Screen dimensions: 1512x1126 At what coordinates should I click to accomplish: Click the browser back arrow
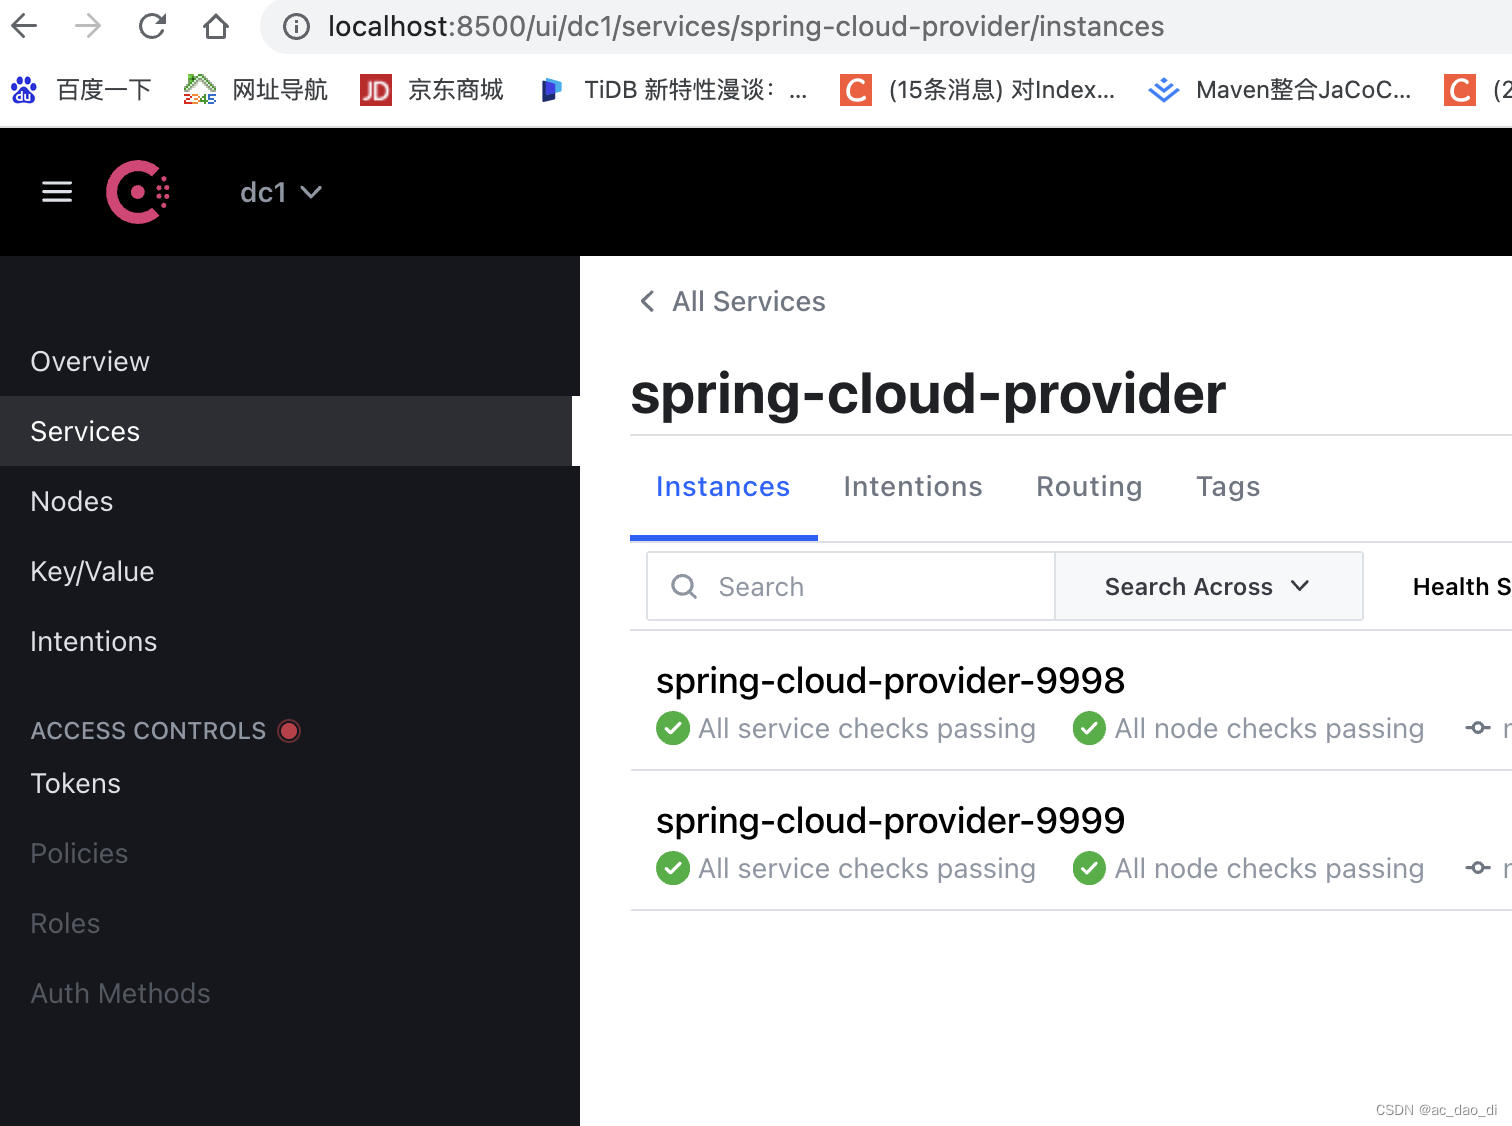coord(24,26)
